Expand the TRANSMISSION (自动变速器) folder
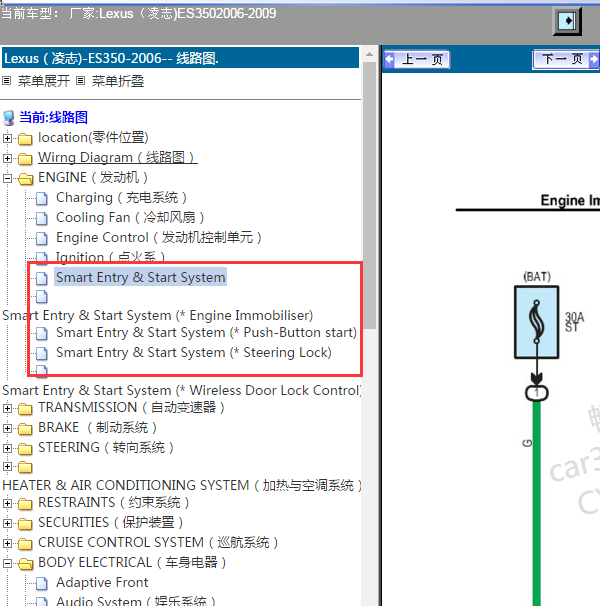Viewport: 600px width, 606px height. point(7,408)
